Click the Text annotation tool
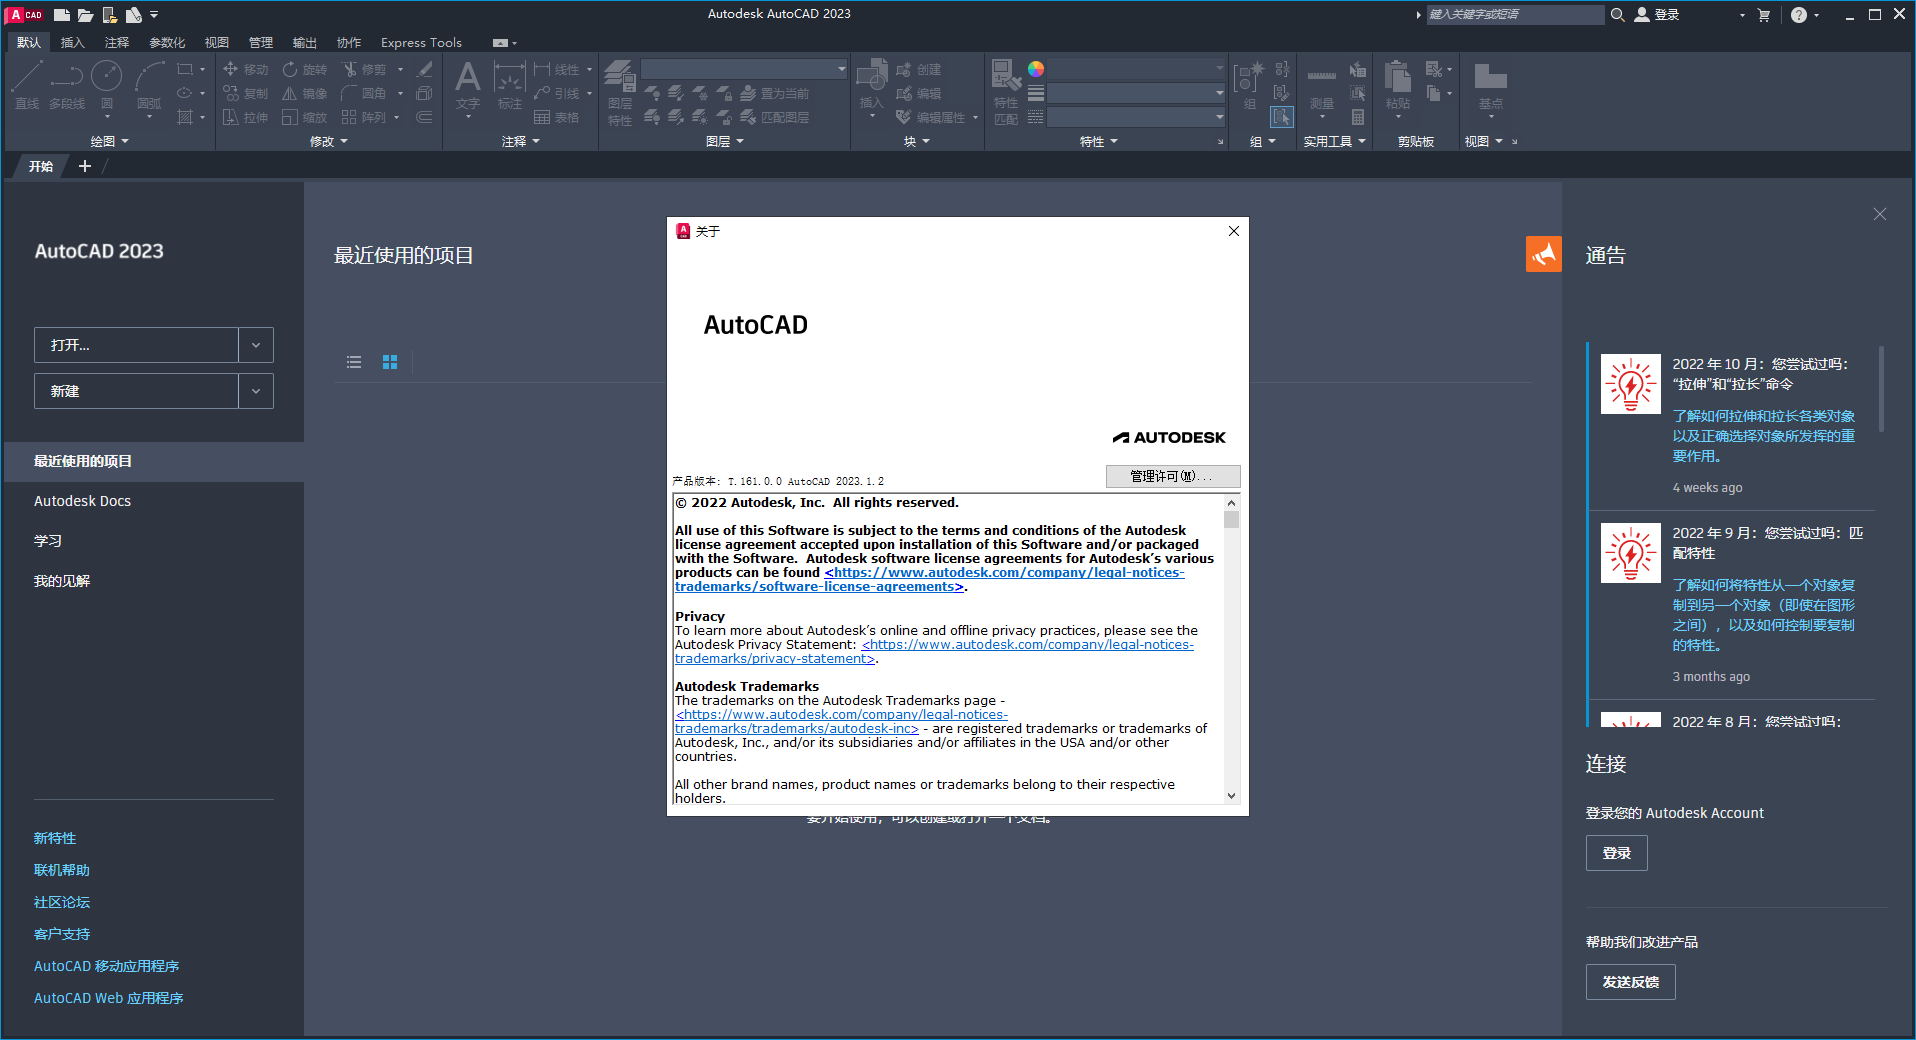This screenshot has width=1916, height=1040. [x=467, y=84]
